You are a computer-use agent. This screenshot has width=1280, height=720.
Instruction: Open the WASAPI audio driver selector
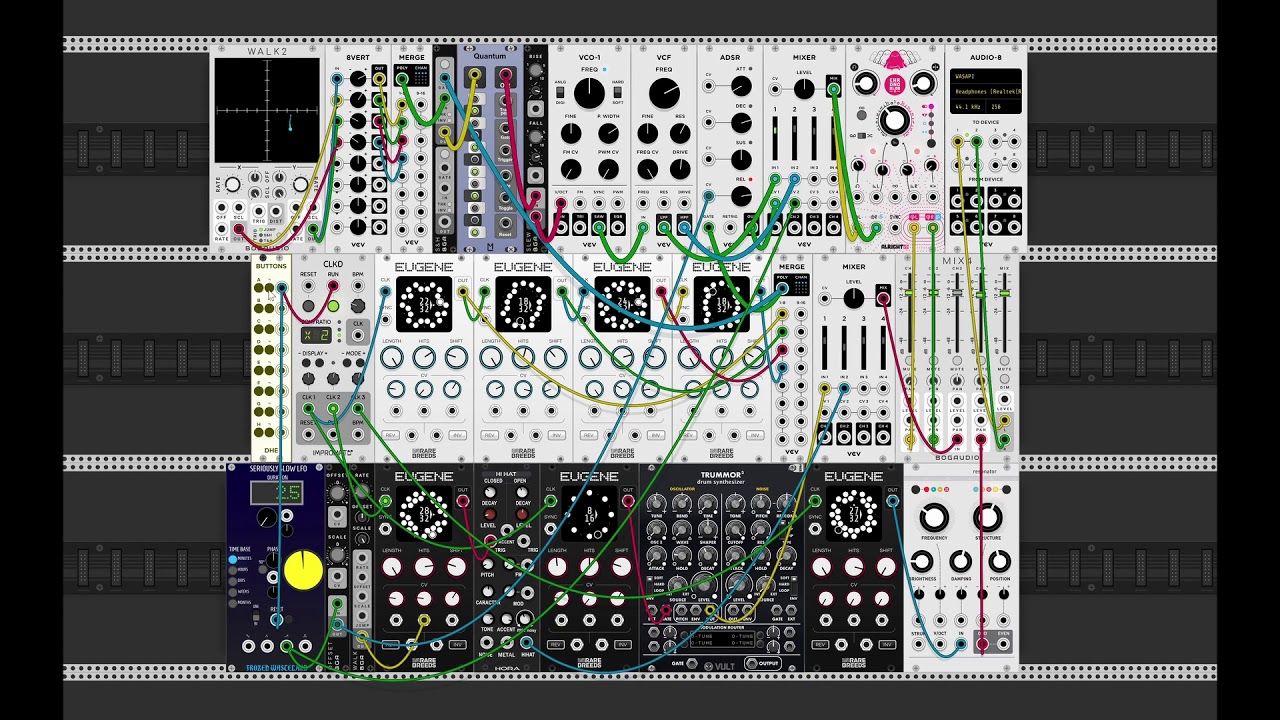point(986,76)
